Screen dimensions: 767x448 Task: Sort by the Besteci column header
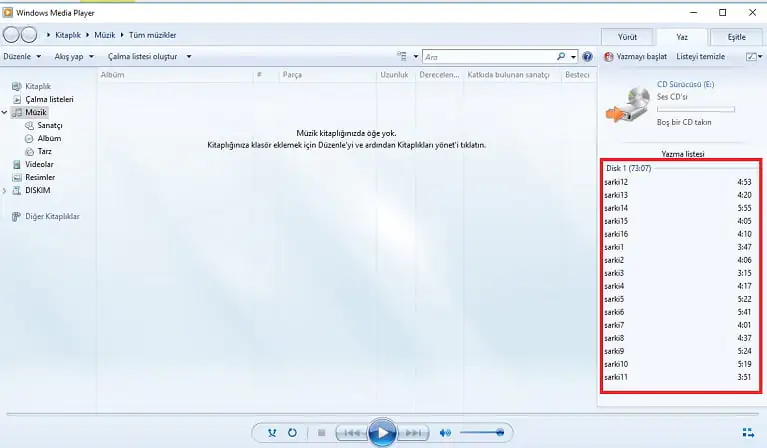coord(578,75)
